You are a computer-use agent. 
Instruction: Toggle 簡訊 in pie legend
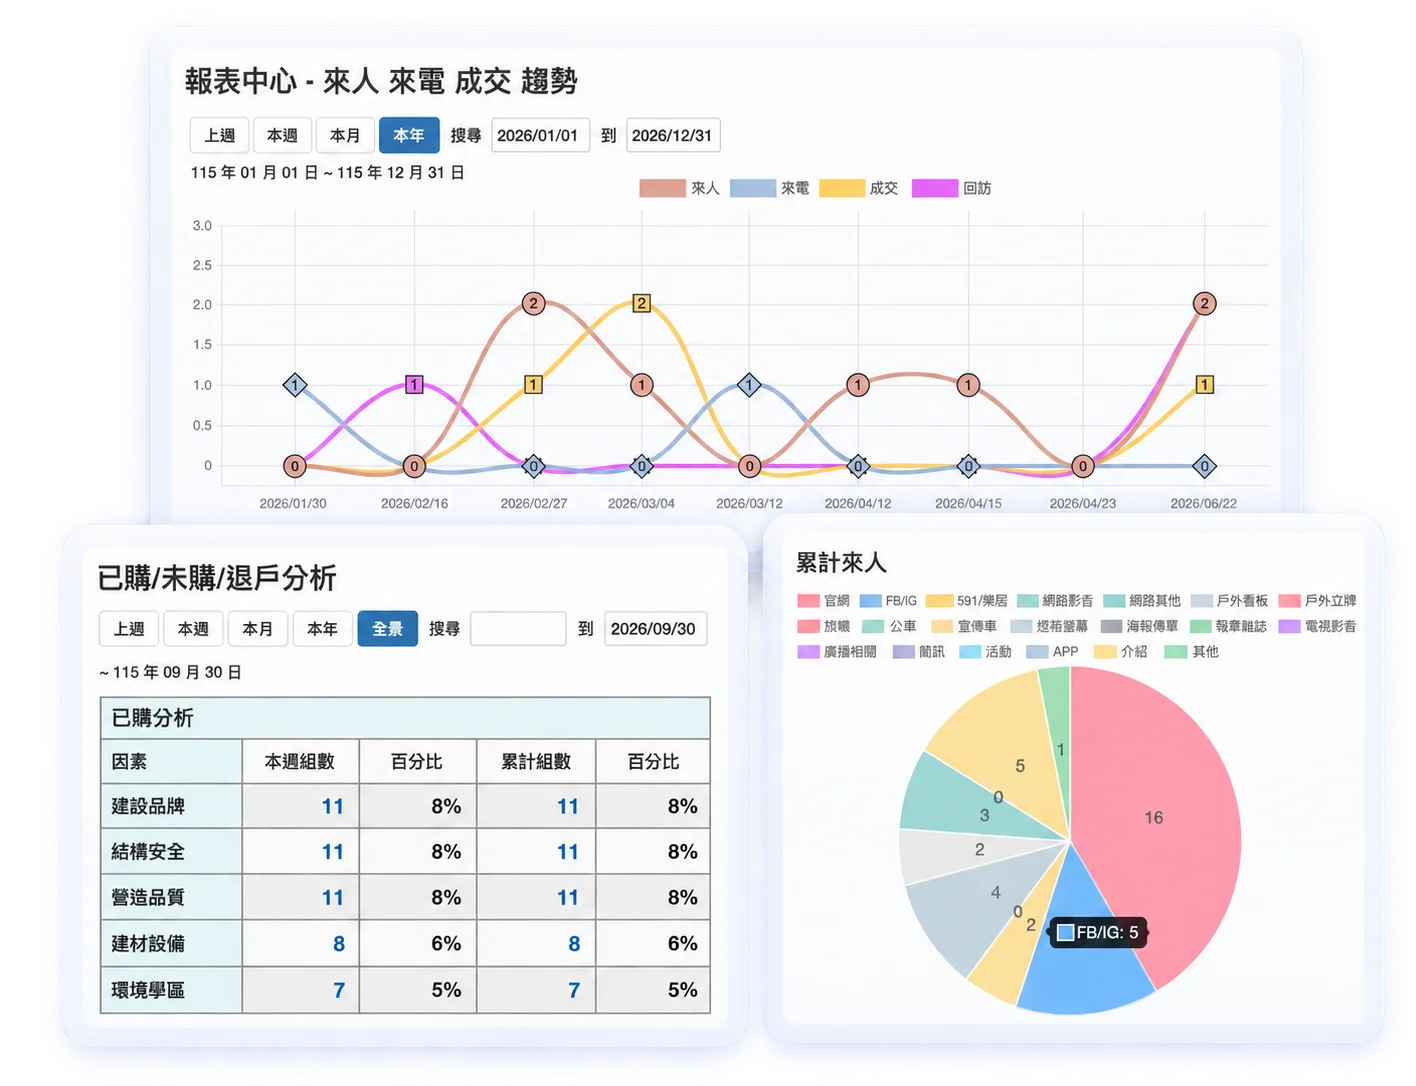[x=918, y=651]
